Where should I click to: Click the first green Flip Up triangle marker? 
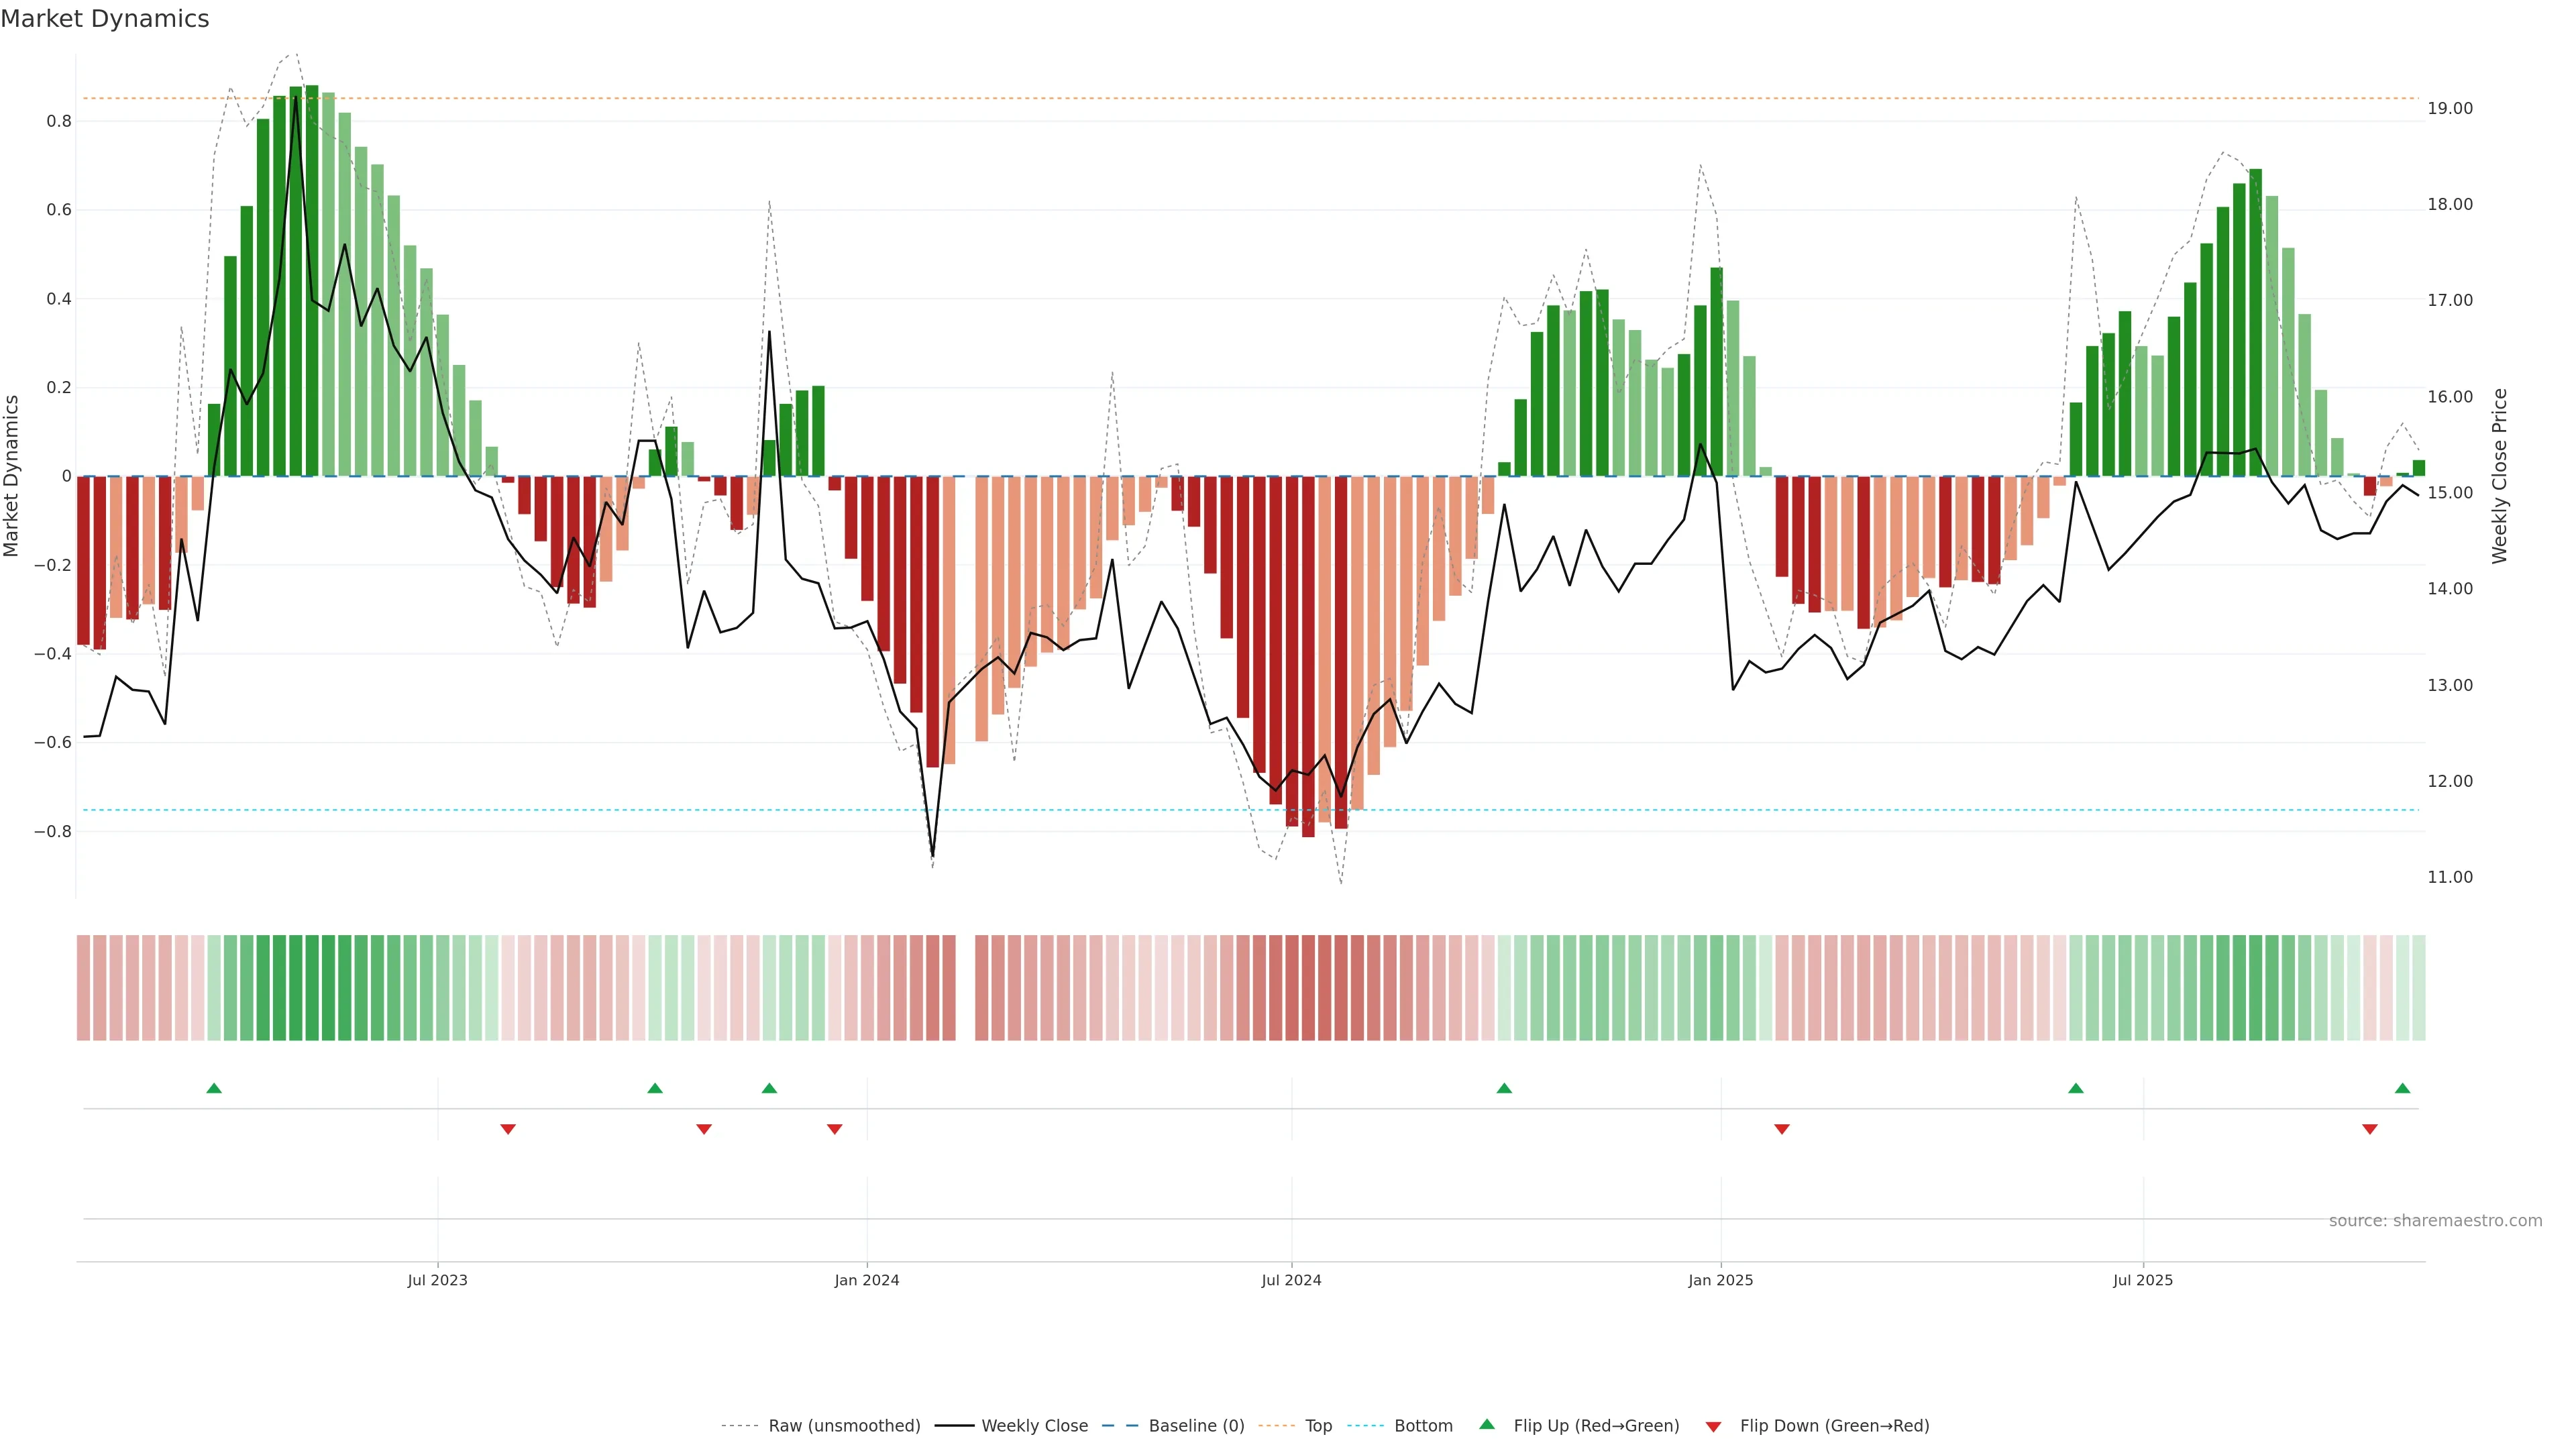point(214,1088)
